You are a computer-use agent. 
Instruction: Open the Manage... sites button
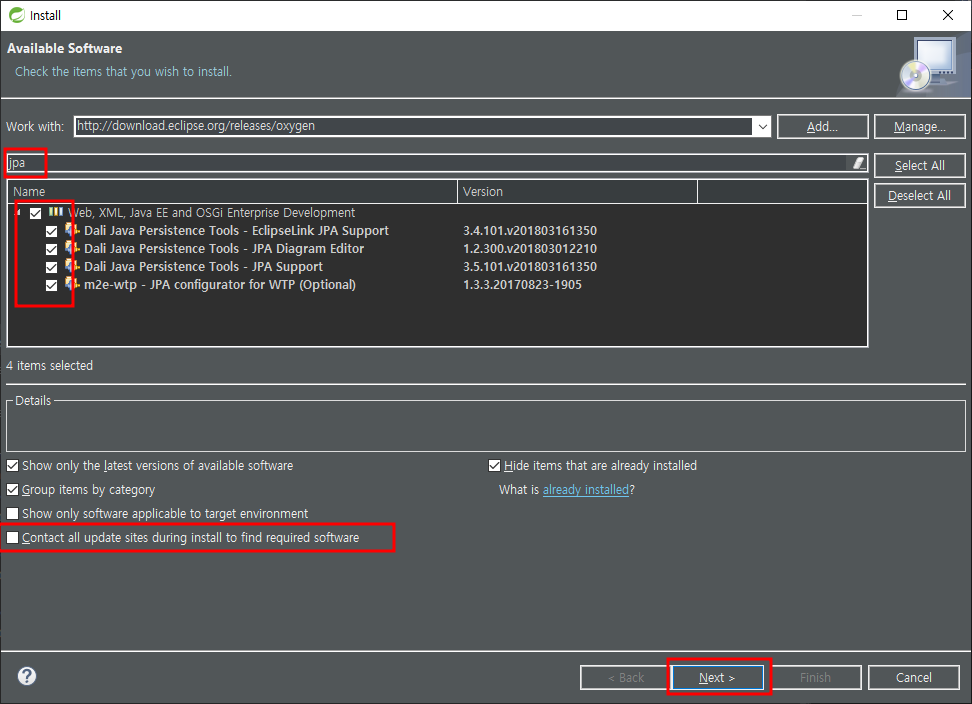point(919,126)
